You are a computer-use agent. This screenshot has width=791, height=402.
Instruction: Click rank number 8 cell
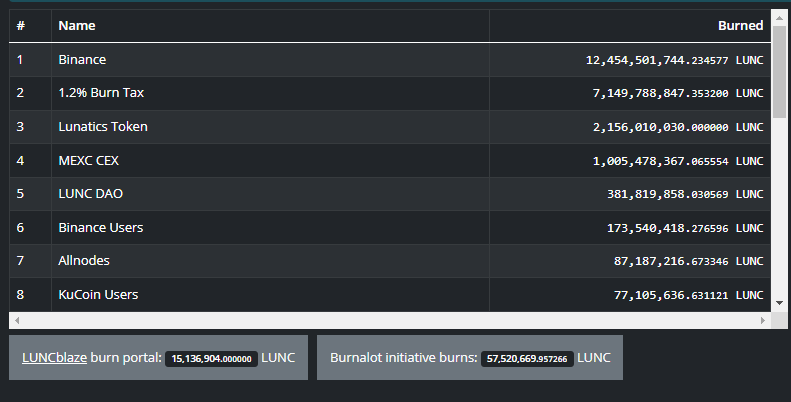point(30,295)
